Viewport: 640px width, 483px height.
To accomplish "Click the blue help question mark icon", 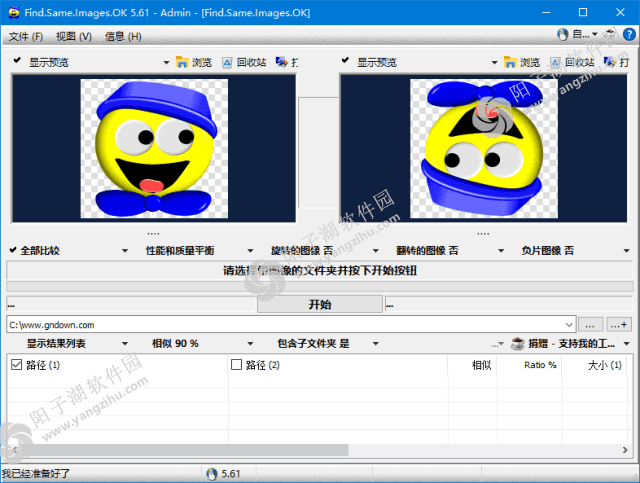I will (x=629, y=34).
